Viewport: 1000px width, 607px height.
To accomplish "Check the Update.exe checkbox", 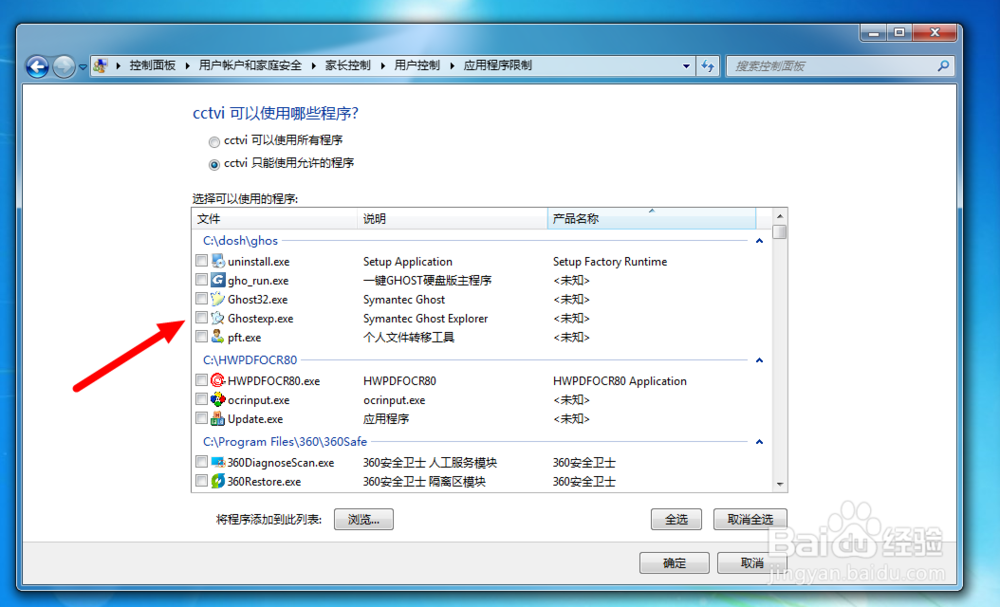I will (x=202, y=418).
